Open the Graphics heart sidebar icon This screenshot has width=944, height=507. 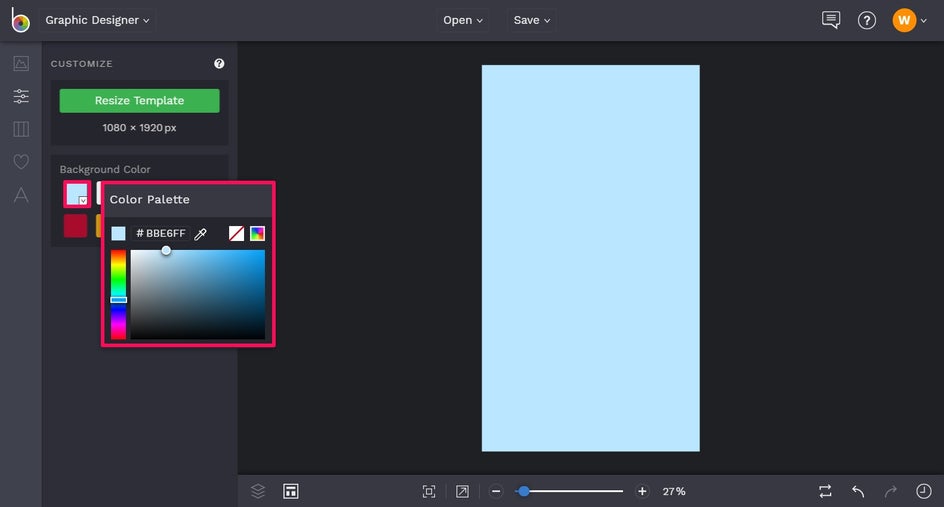(x=21, y=161)
